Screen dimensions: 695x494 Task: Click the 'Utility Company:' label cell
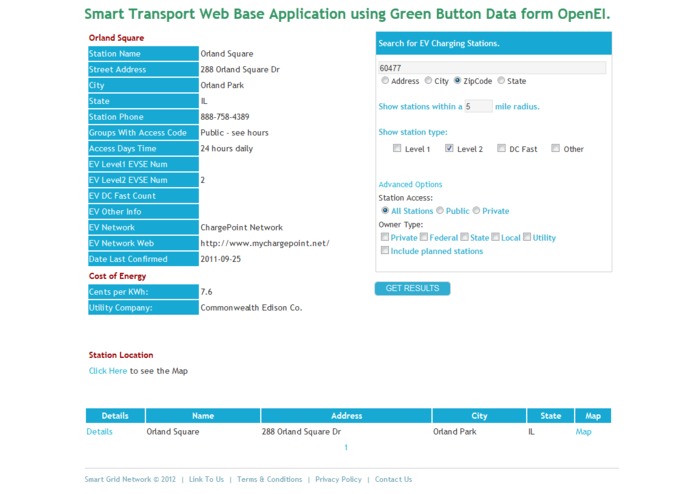[x=143, y=308]
